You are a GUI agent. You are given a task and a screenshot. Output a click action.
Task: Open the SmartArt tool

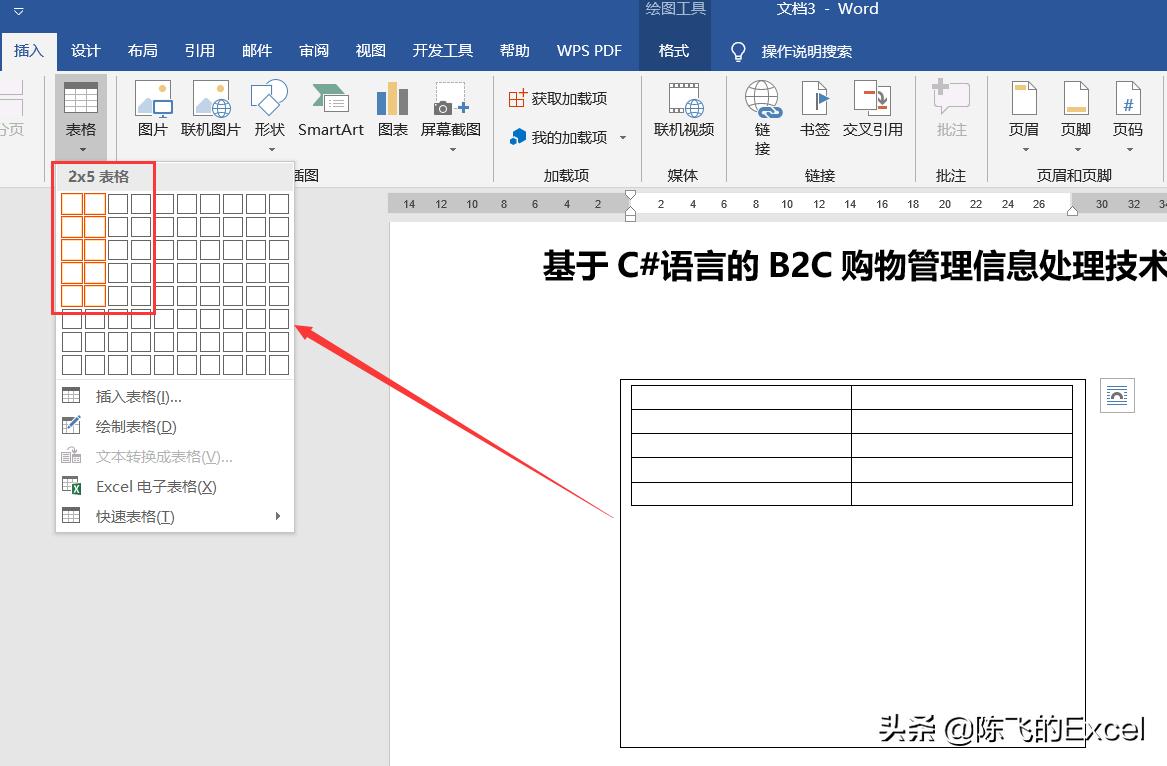coord(330,112)
